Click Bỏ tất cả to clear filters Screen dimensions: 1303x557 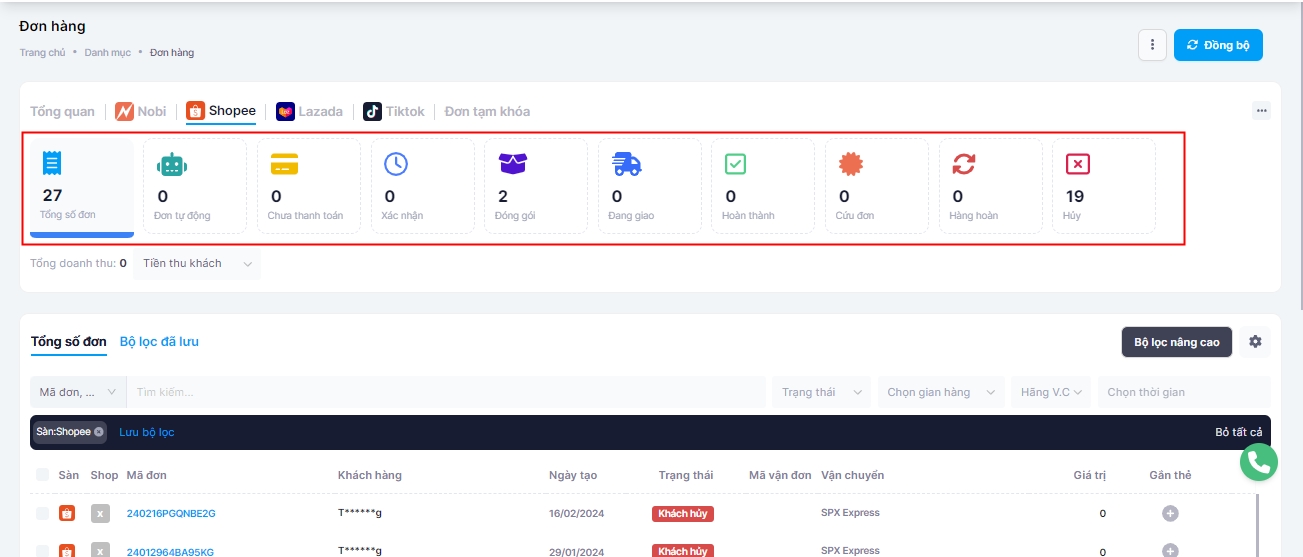coord(1239,432)
